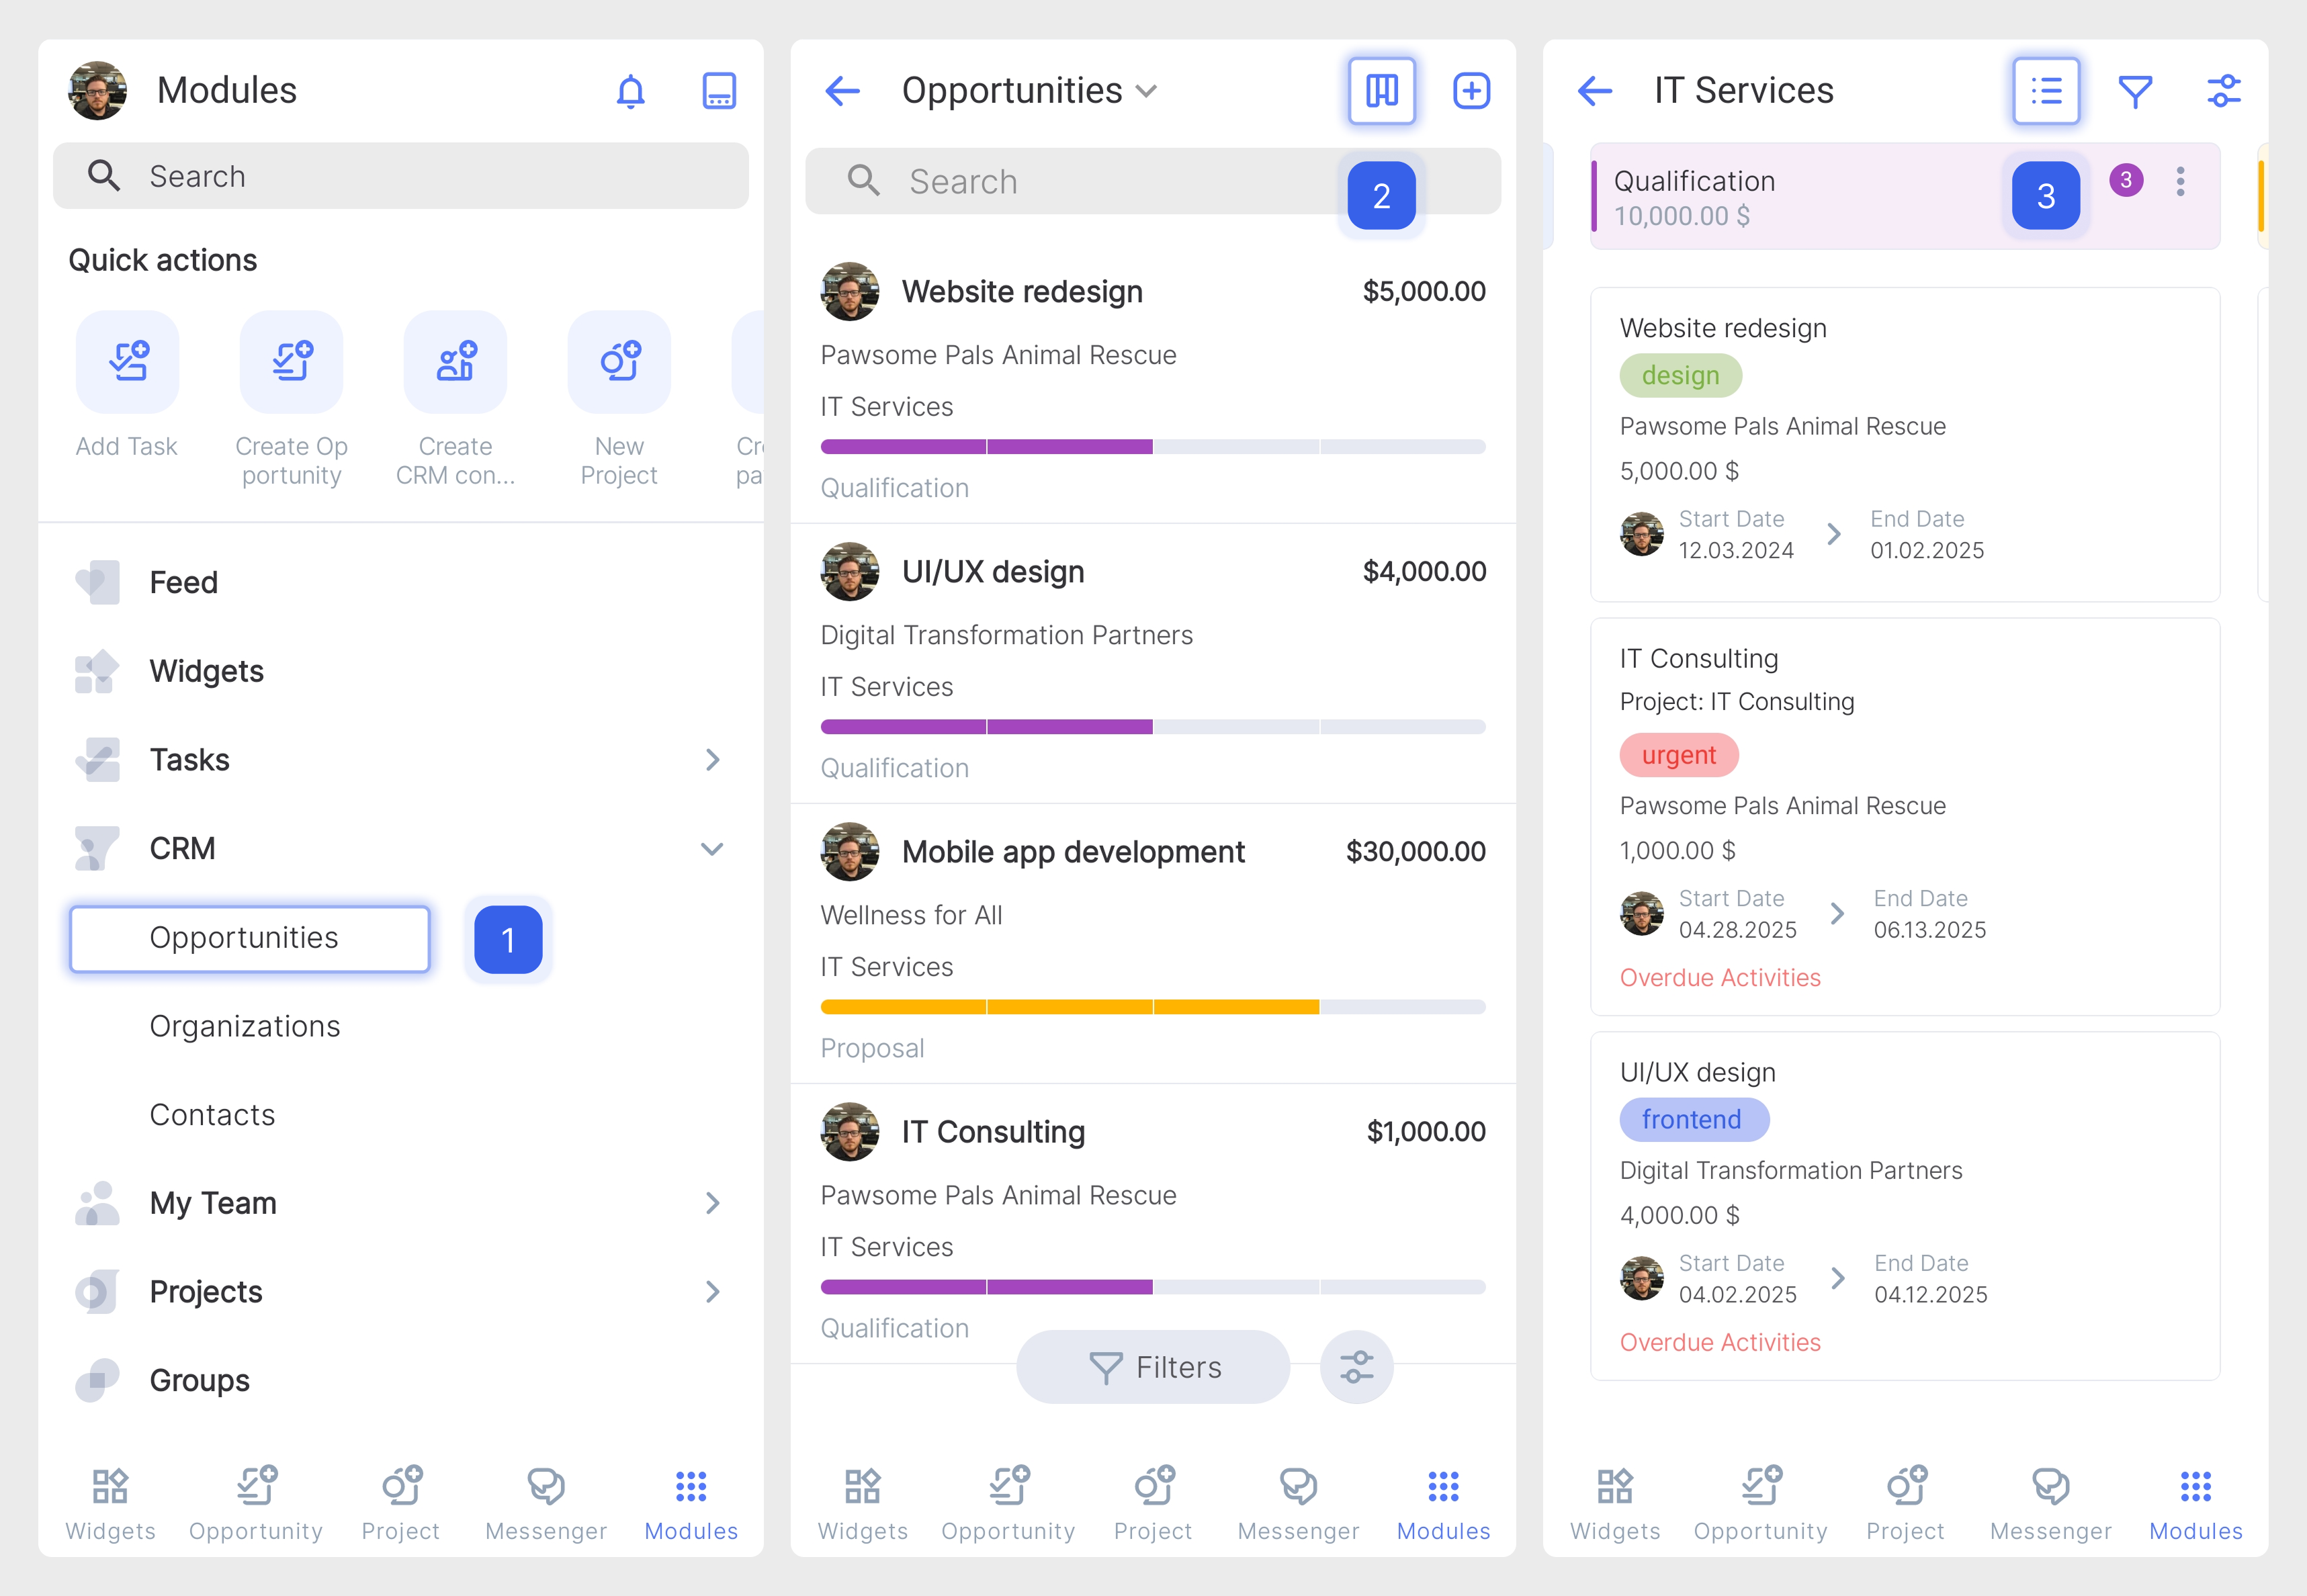Screen dimensions: 2307x1596
Task: Click Widgets tab in IT Services bottom bar
Action: (1615, 1504)
